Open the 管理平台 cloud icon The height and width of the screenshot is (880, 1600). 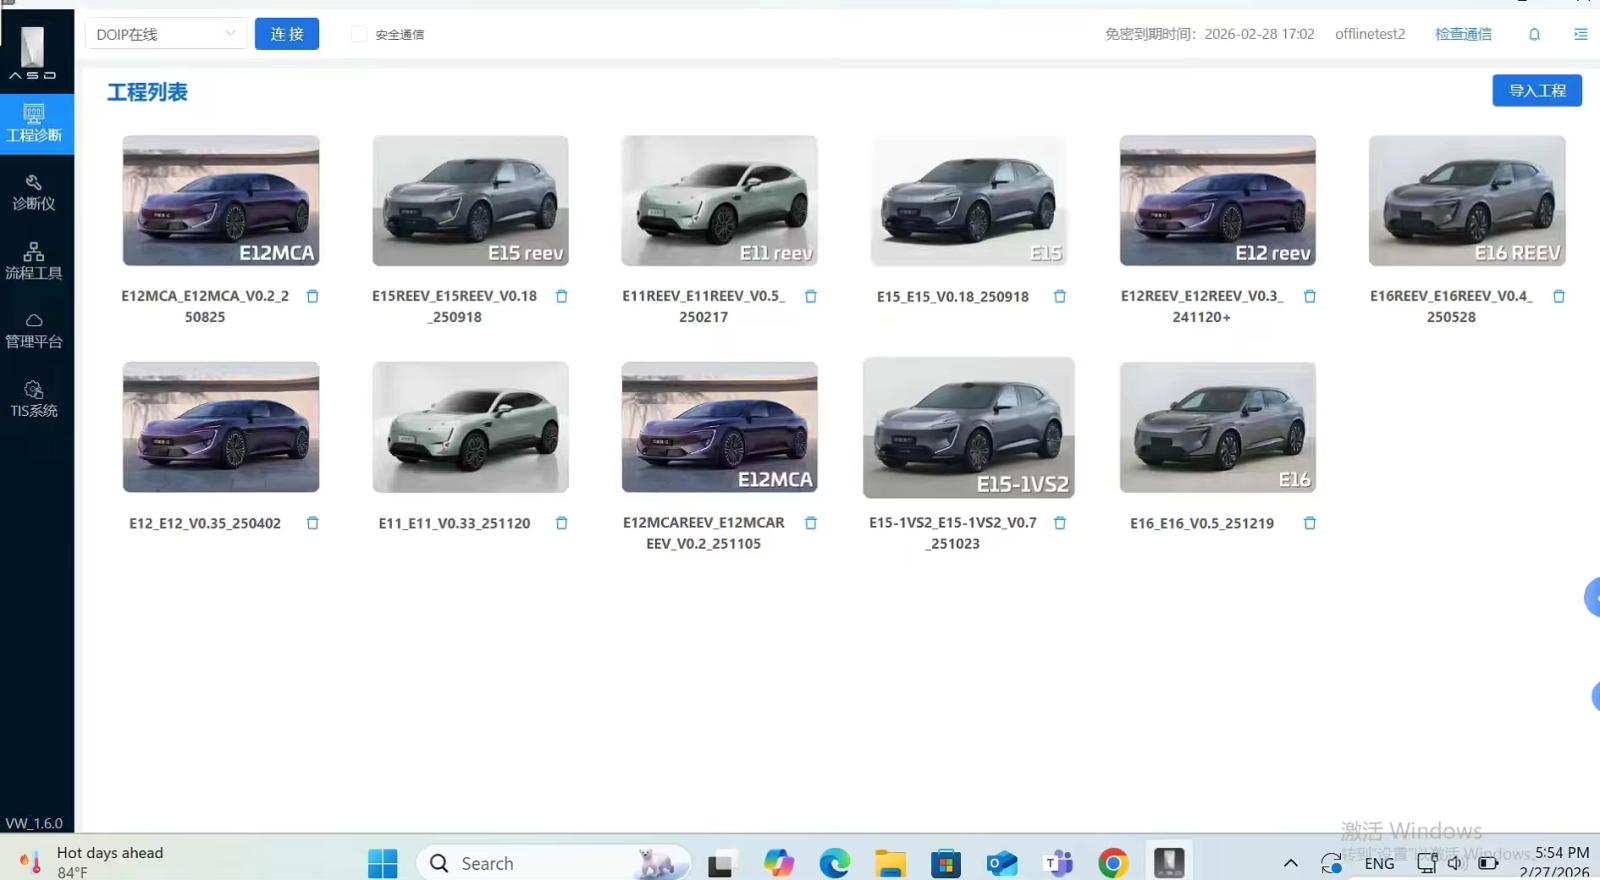[34, 330]
